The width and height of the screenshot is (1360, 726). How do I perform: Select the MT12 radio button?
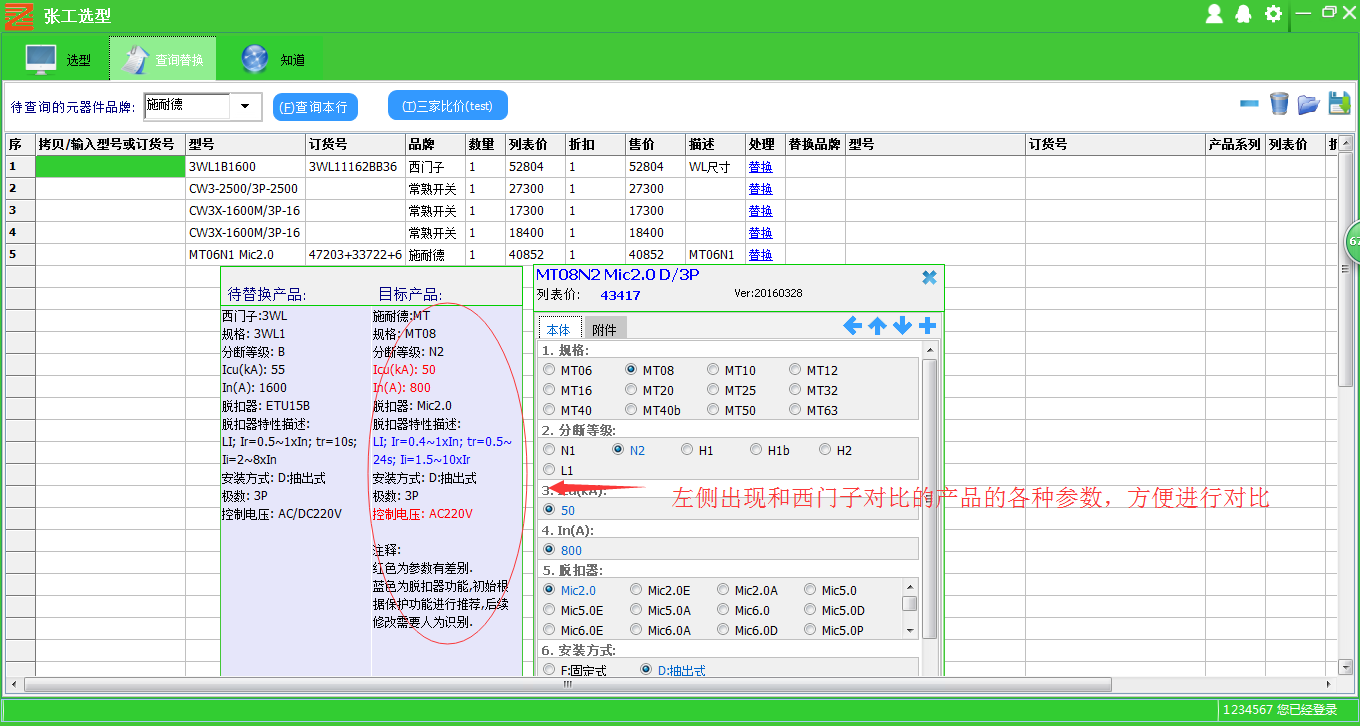(x=795, y=370)
